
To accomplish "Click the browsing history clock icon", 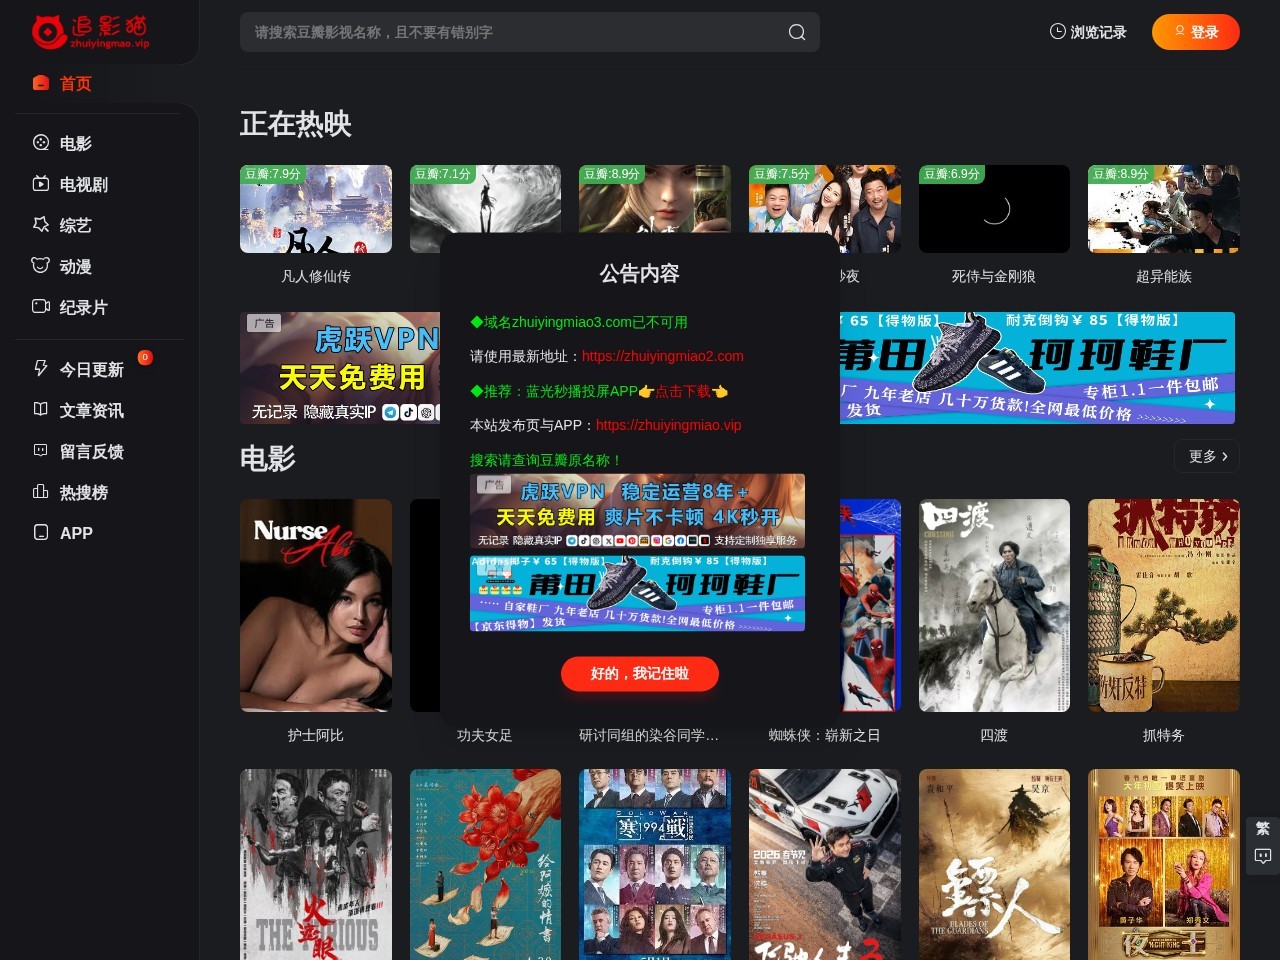I will point(1057,31).
